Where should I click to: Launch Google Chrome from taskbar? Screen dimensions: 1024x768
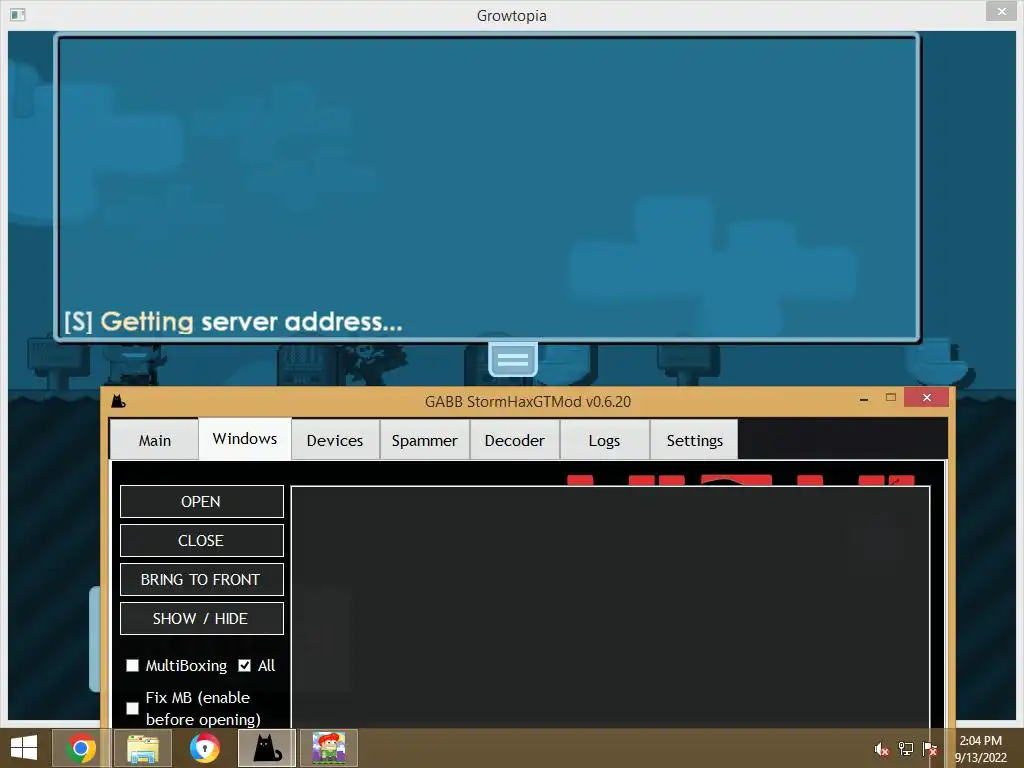click(80, 748)
